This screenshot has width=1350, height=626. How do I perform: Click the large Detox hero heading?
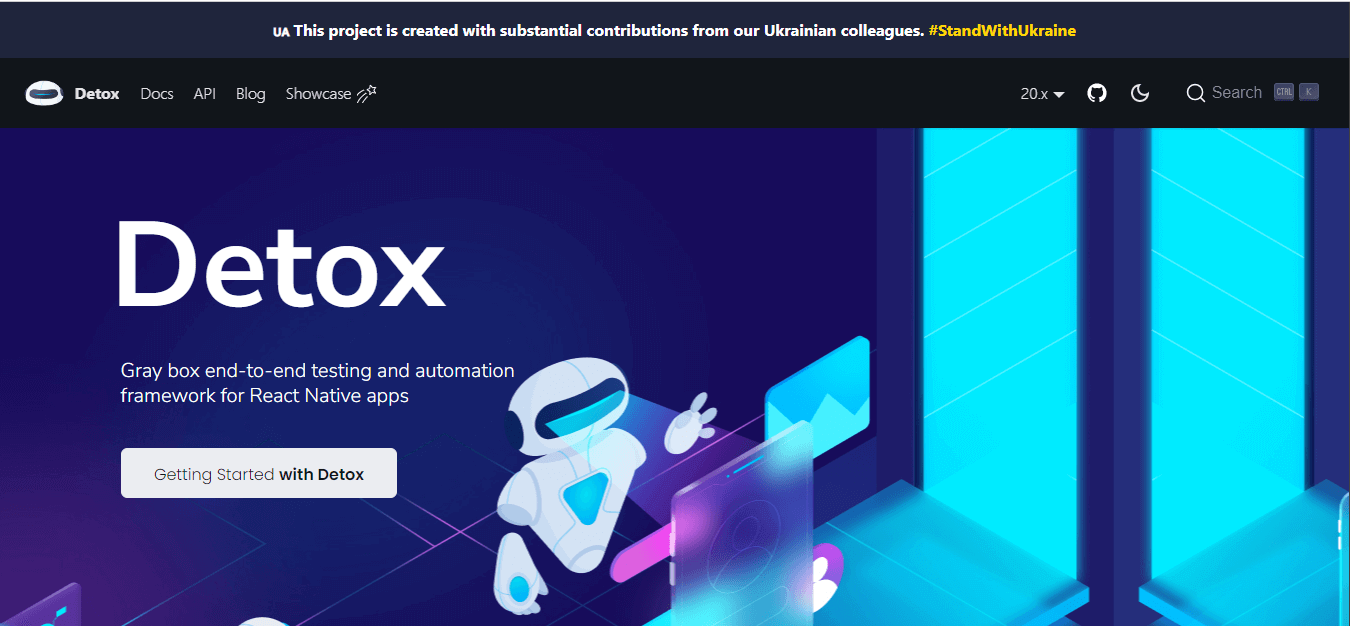tap(280, 265)
